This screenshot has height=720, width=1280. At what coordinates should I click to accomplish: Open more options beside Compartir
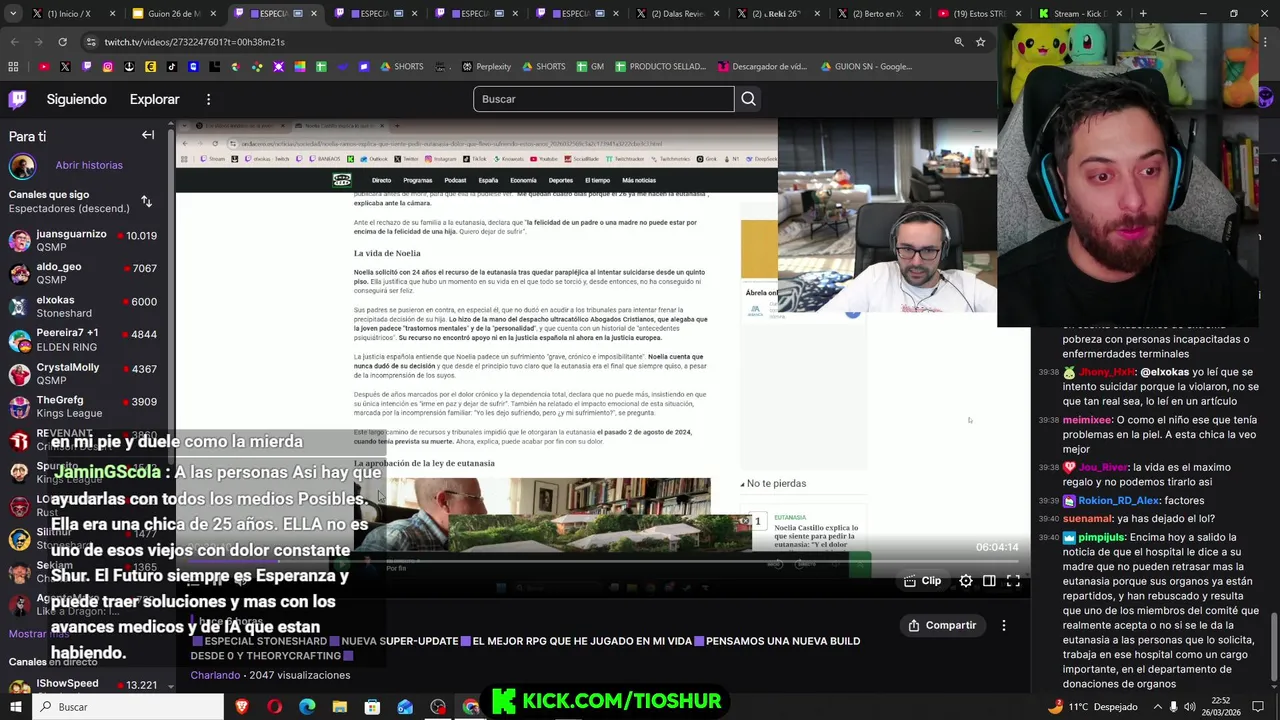(x=1003, y=625)
